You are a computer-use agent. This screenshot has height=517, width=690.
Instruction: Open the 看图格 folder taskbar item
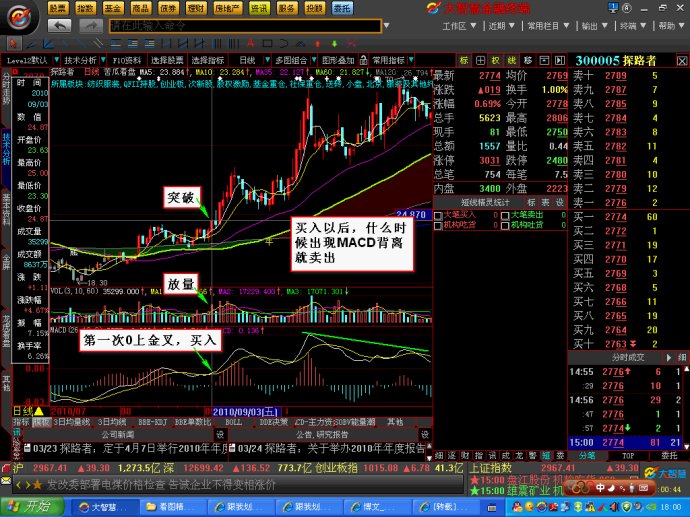172,507
